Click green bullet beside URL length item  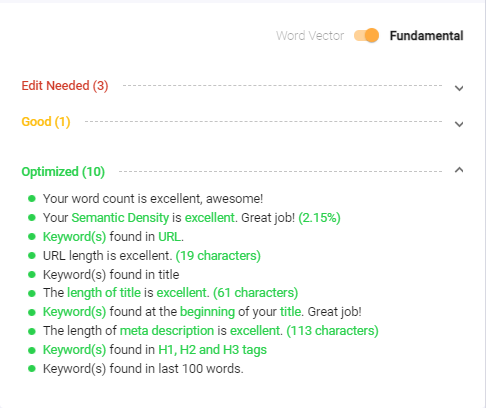32,256
